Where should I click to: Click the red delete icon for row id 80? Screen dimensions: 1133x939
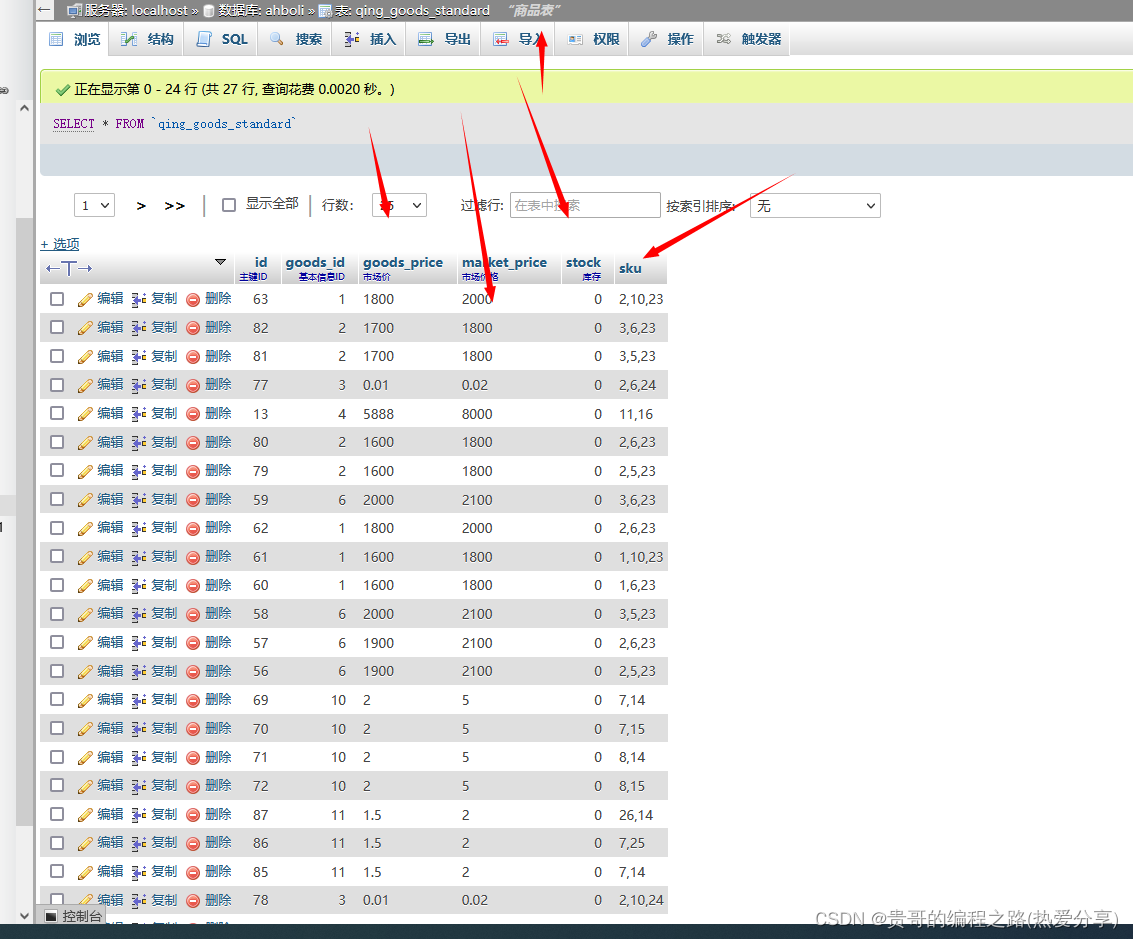(x=193, y=442)
